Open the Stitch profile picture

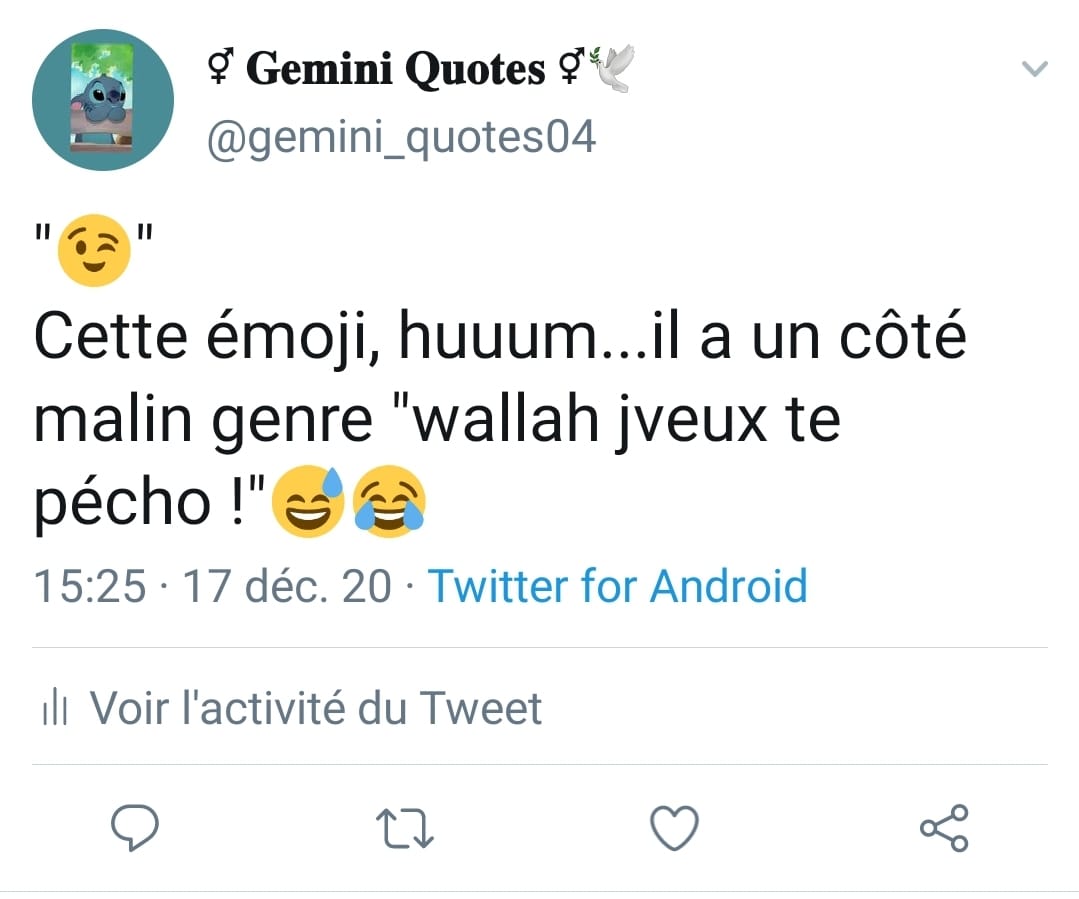(x=103, y=100)
